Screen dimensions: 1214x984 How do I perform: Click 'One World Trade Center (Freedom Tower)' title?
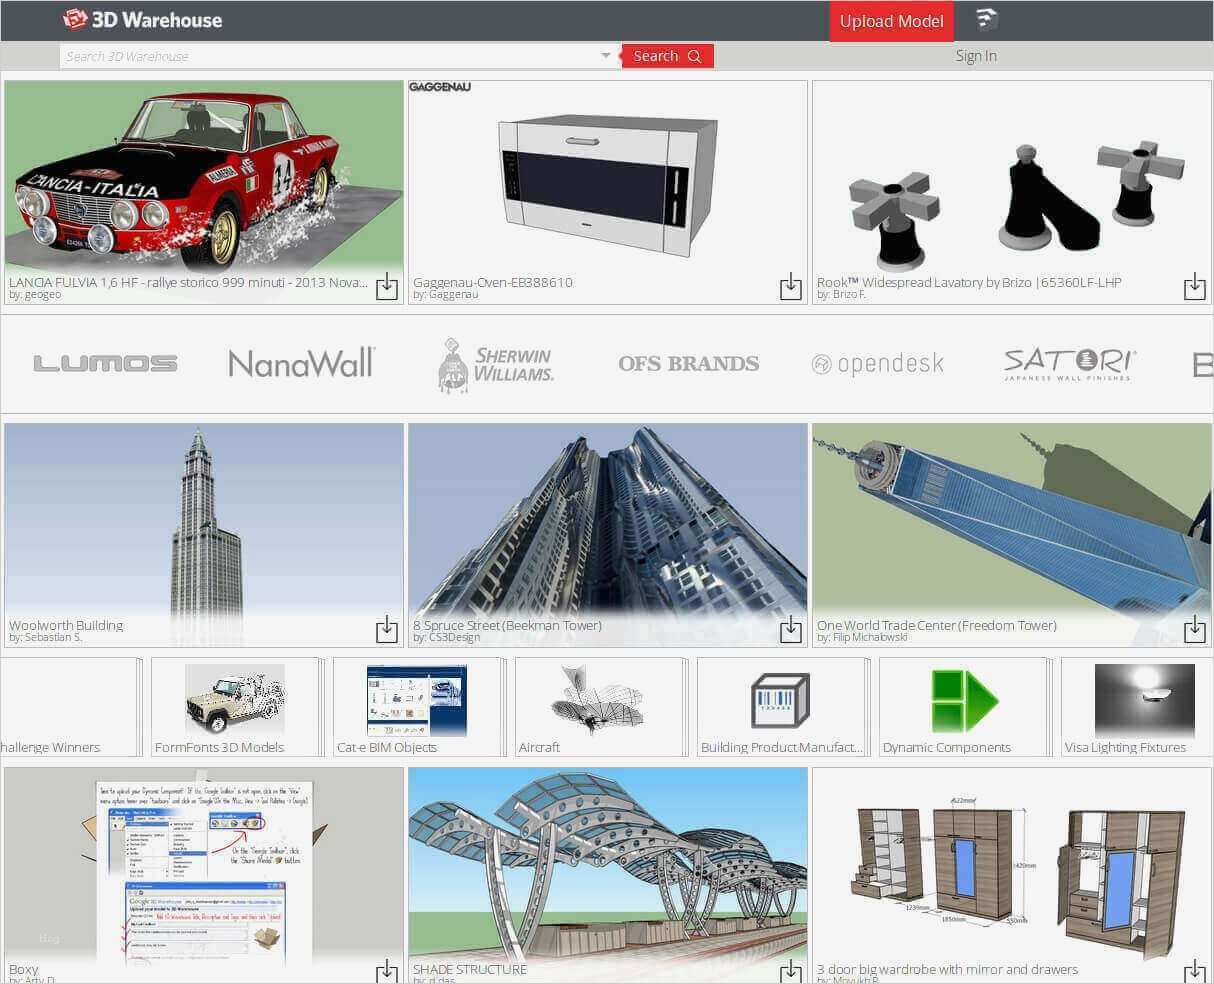tap(936, 625)
